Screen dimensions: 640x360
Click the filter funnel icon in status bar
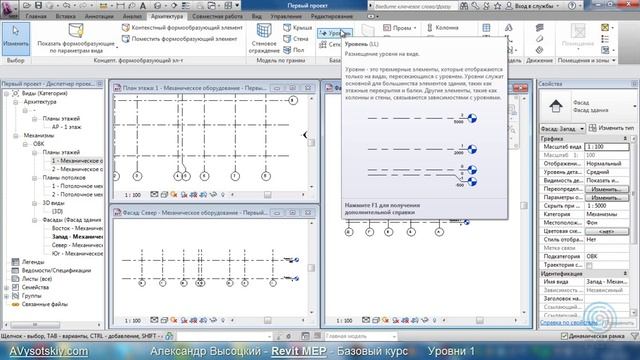635,336
